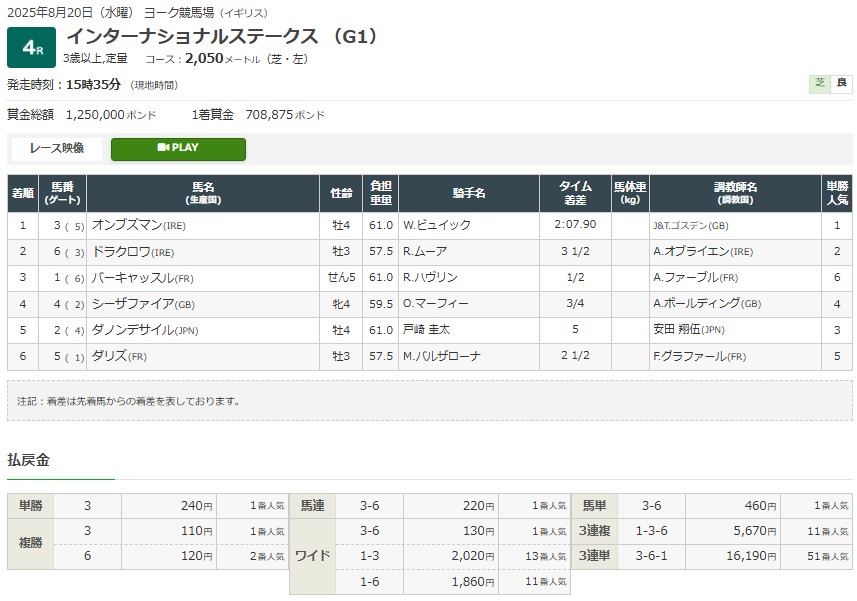Click the 払戻金 section heading
857x601 pixels.
tap(28, 460)
